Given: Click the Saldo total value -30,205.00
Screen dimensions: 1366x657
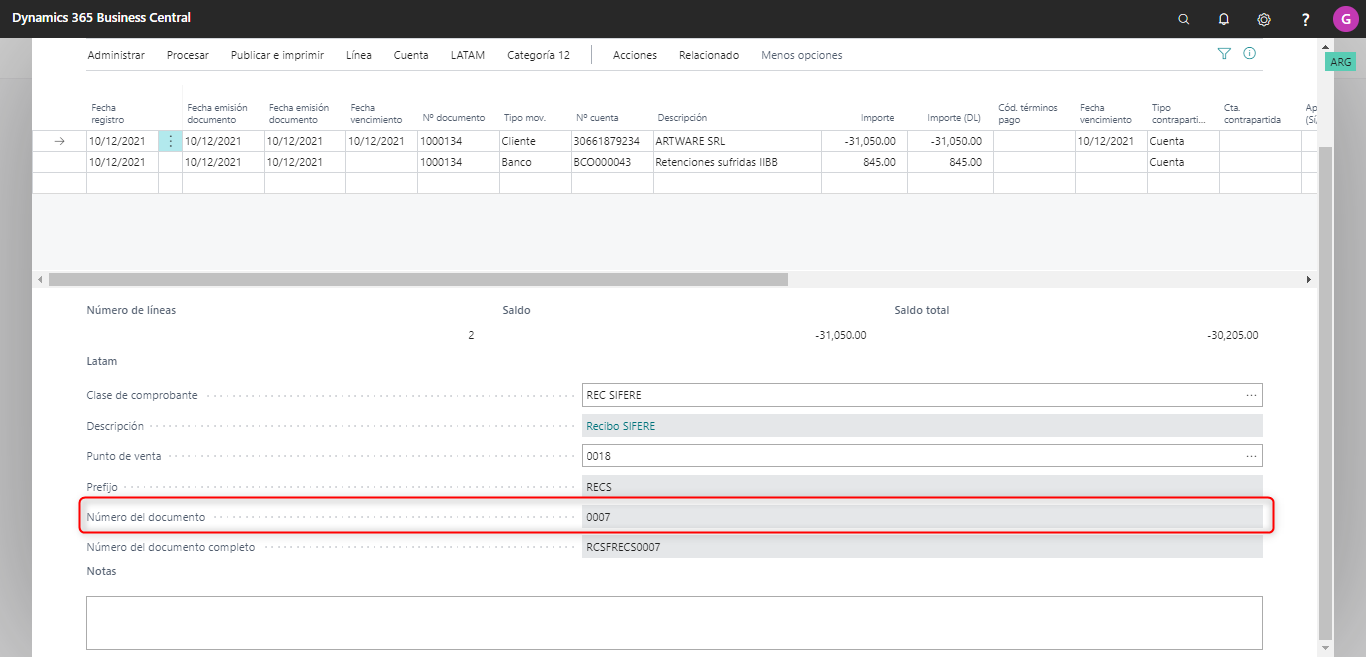Looking at the screenshot, I should pyautogui.click(x=1232, y=335).
